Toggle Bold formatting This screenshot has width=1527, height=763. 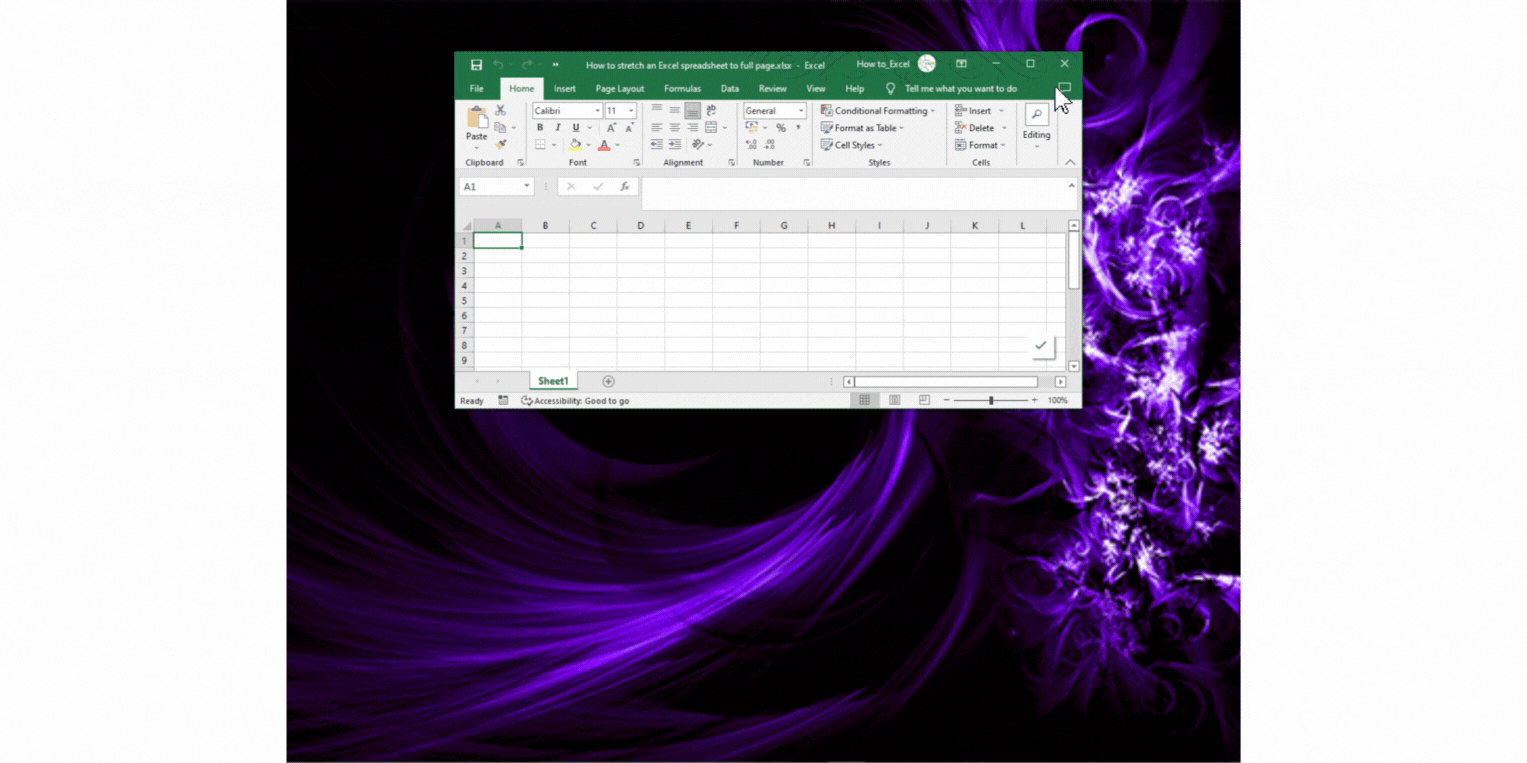540,128
